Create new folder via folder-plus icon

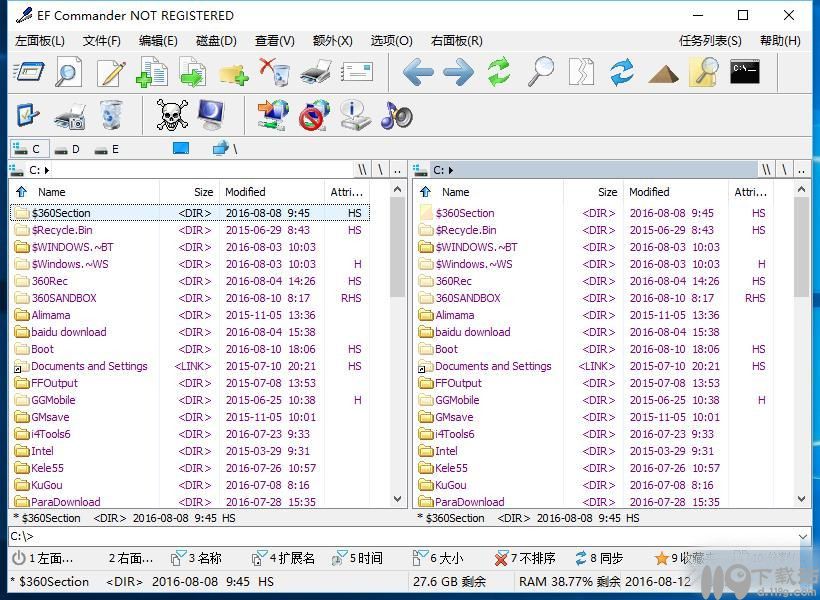tap(233, 74)
